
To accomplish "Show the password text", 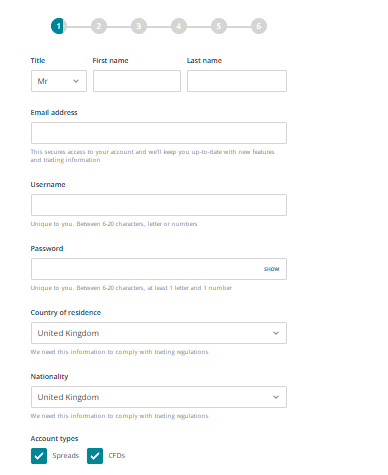I will 272,269.
